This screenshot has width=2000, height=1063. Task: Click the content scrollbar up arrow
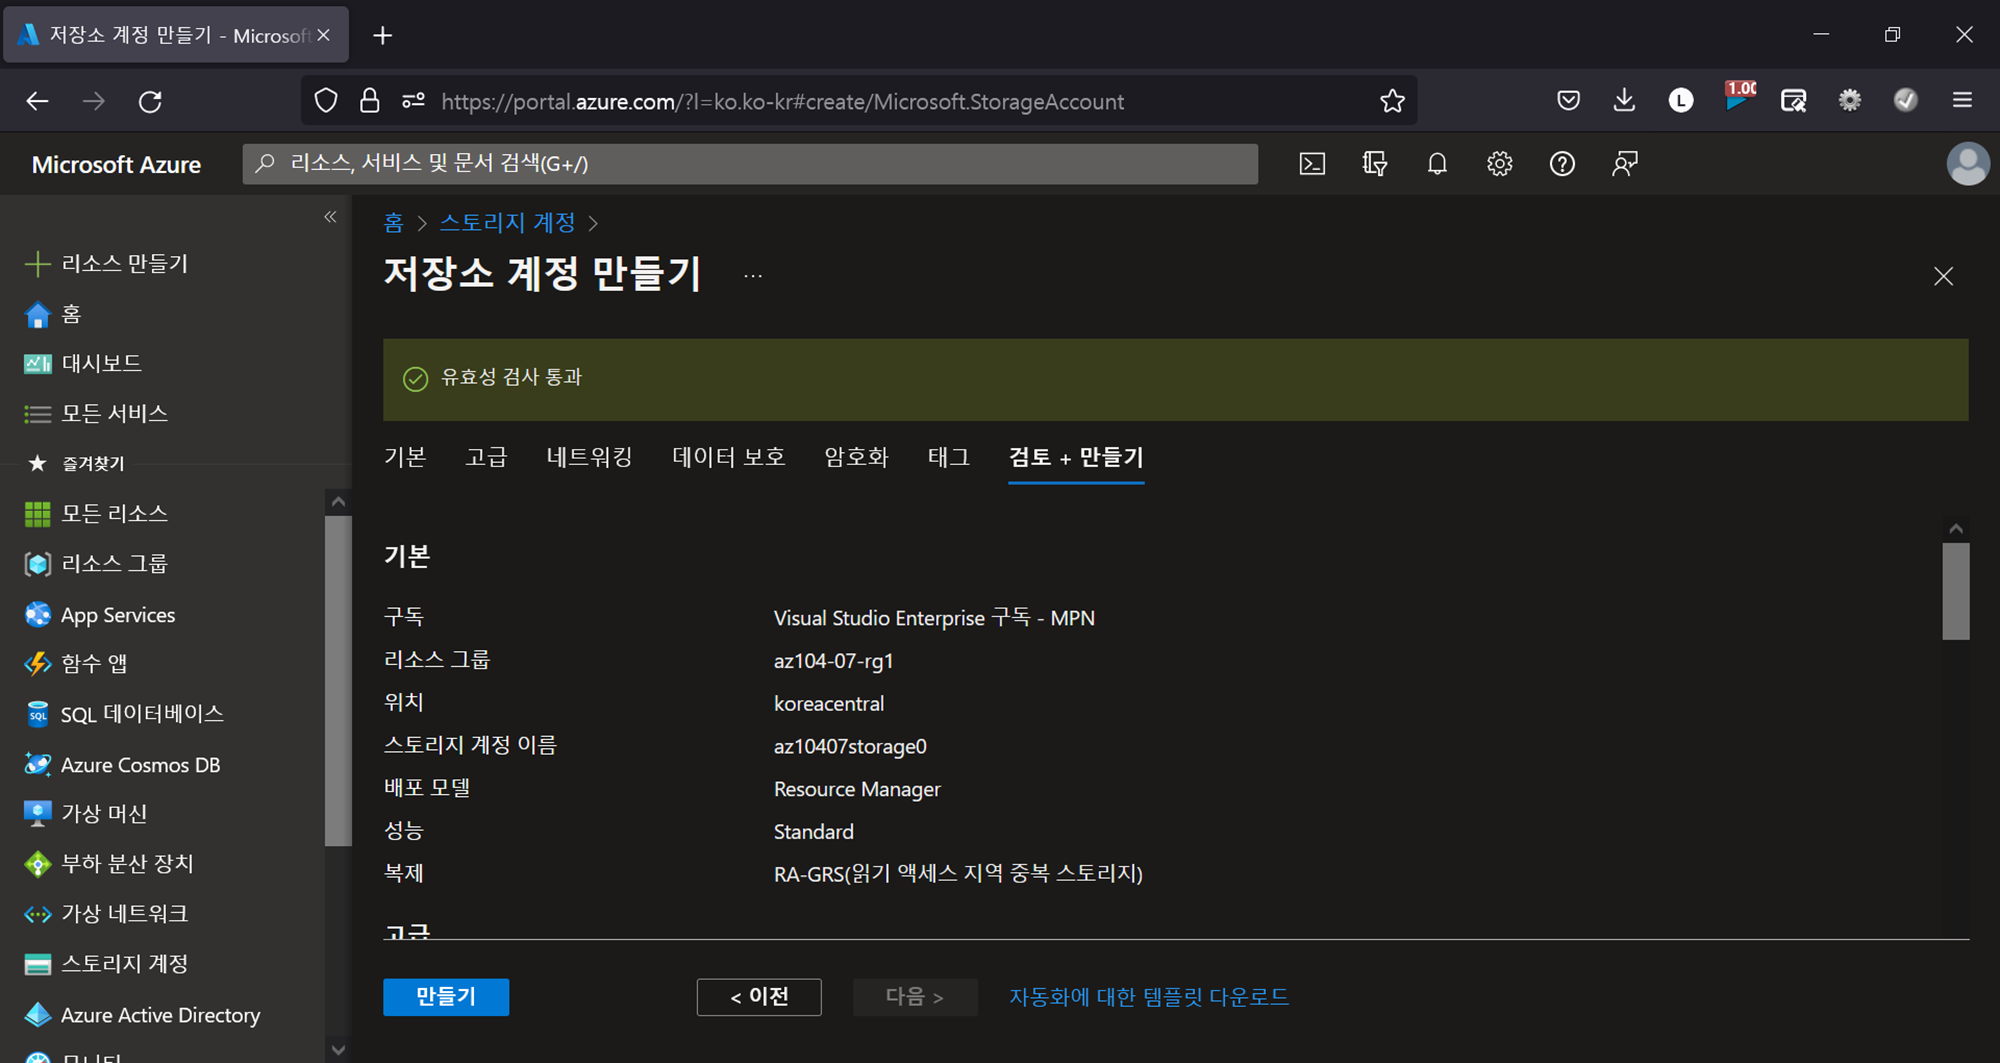point(1956,529)
